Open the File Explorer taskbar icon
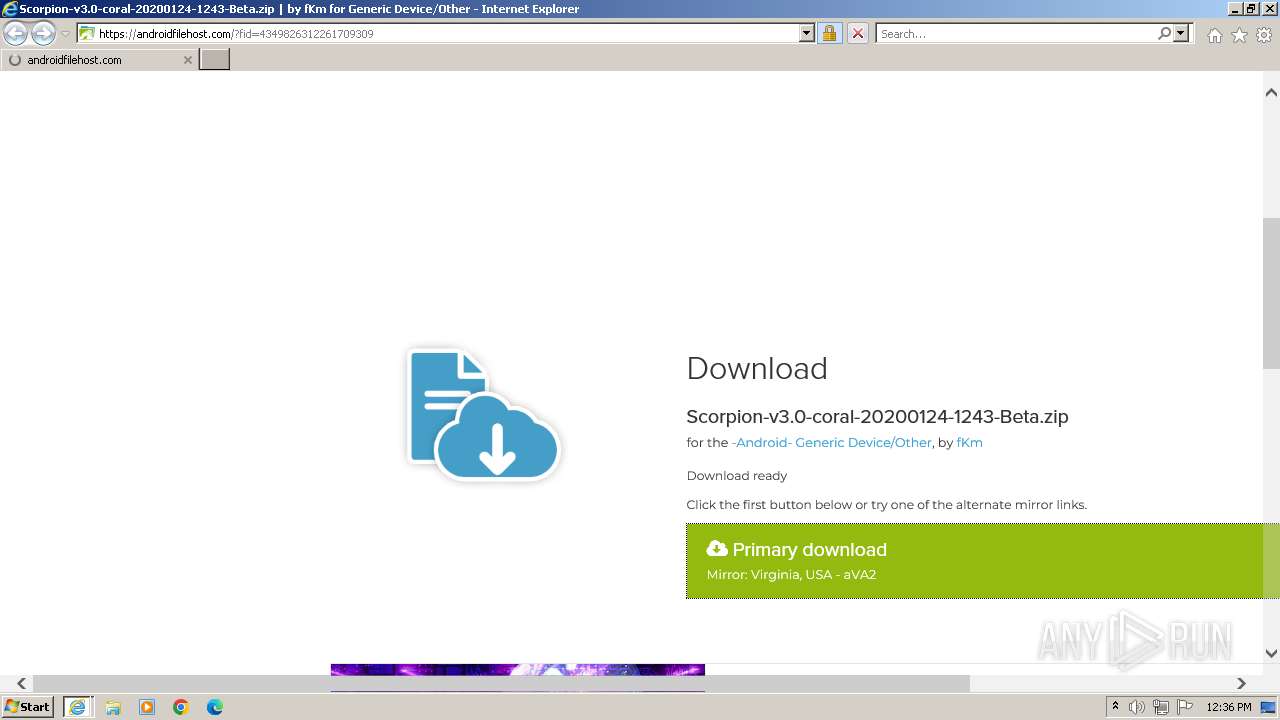The width and height of the screenshot is (1280, 720). [x=113, y=707]
